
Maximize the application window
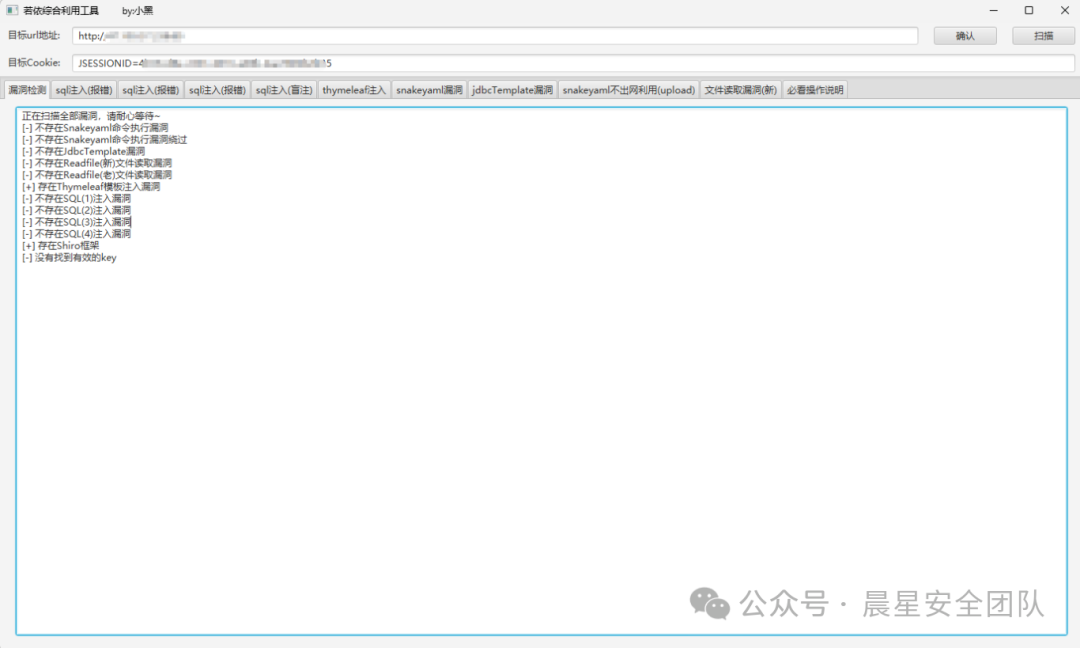1028,10
